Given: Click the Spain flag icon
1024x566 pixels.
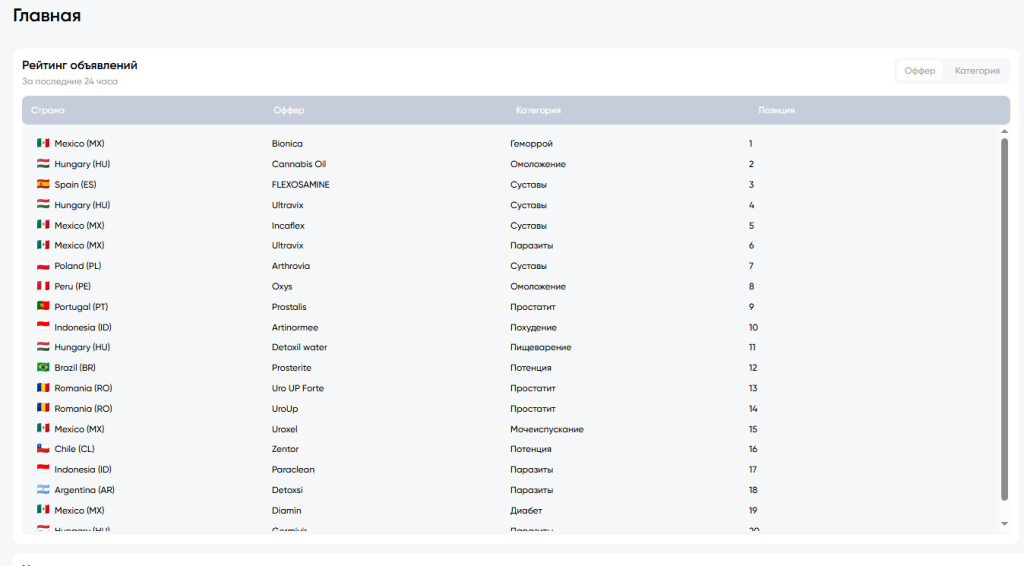Looking at the screenshot, I should [x=43, y=184].
